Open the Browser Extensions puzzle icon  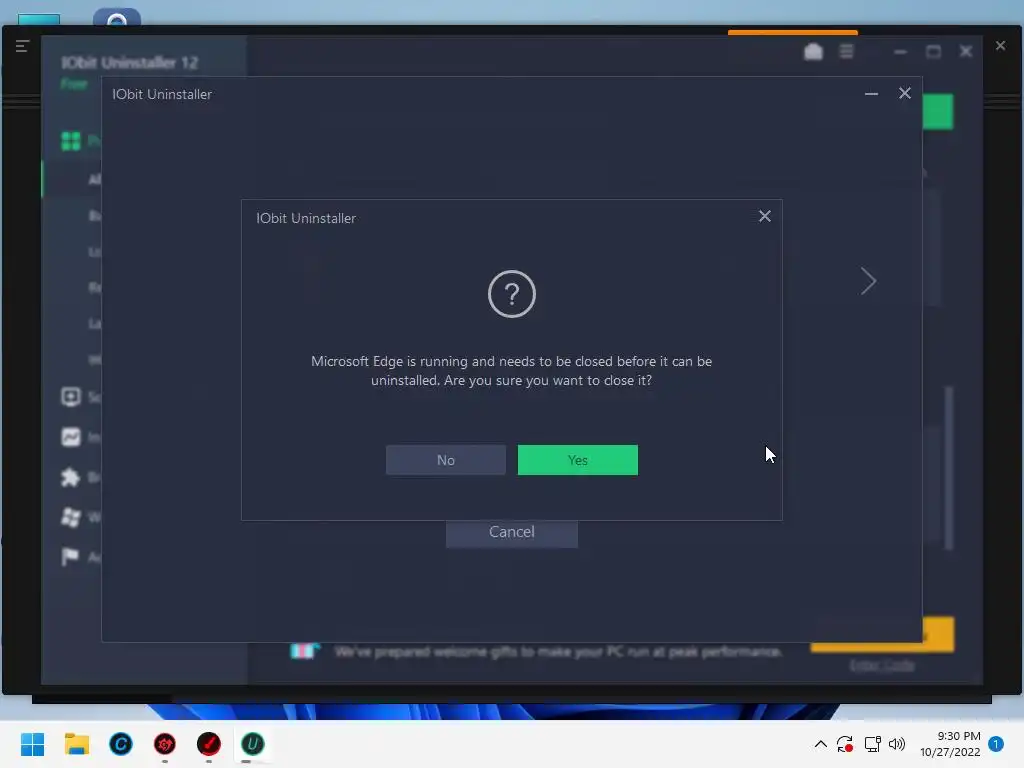pos(71,477)
